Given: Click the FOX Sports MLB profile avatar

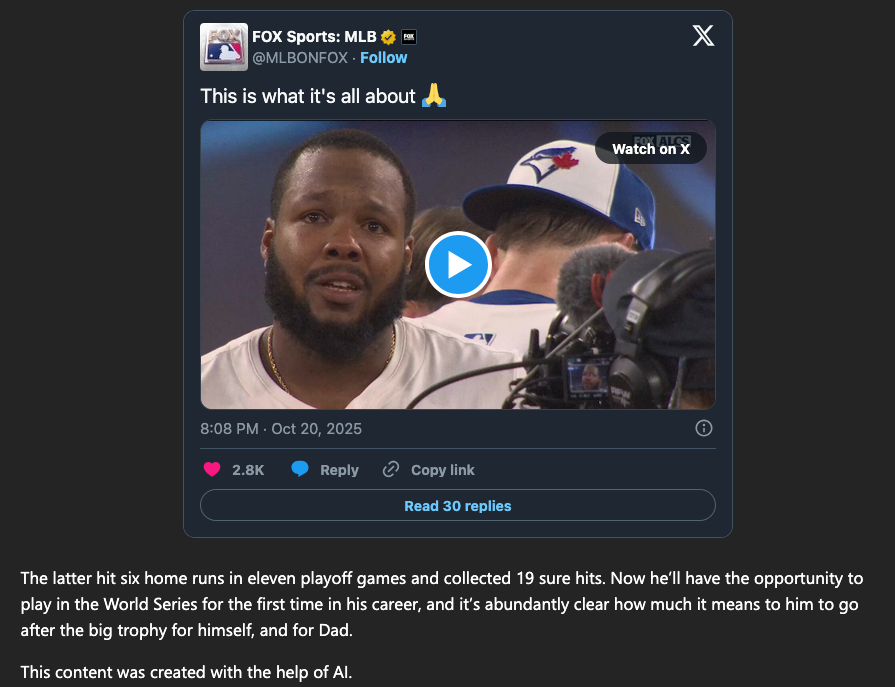Looking at the screenshot, I should (224, 47).
